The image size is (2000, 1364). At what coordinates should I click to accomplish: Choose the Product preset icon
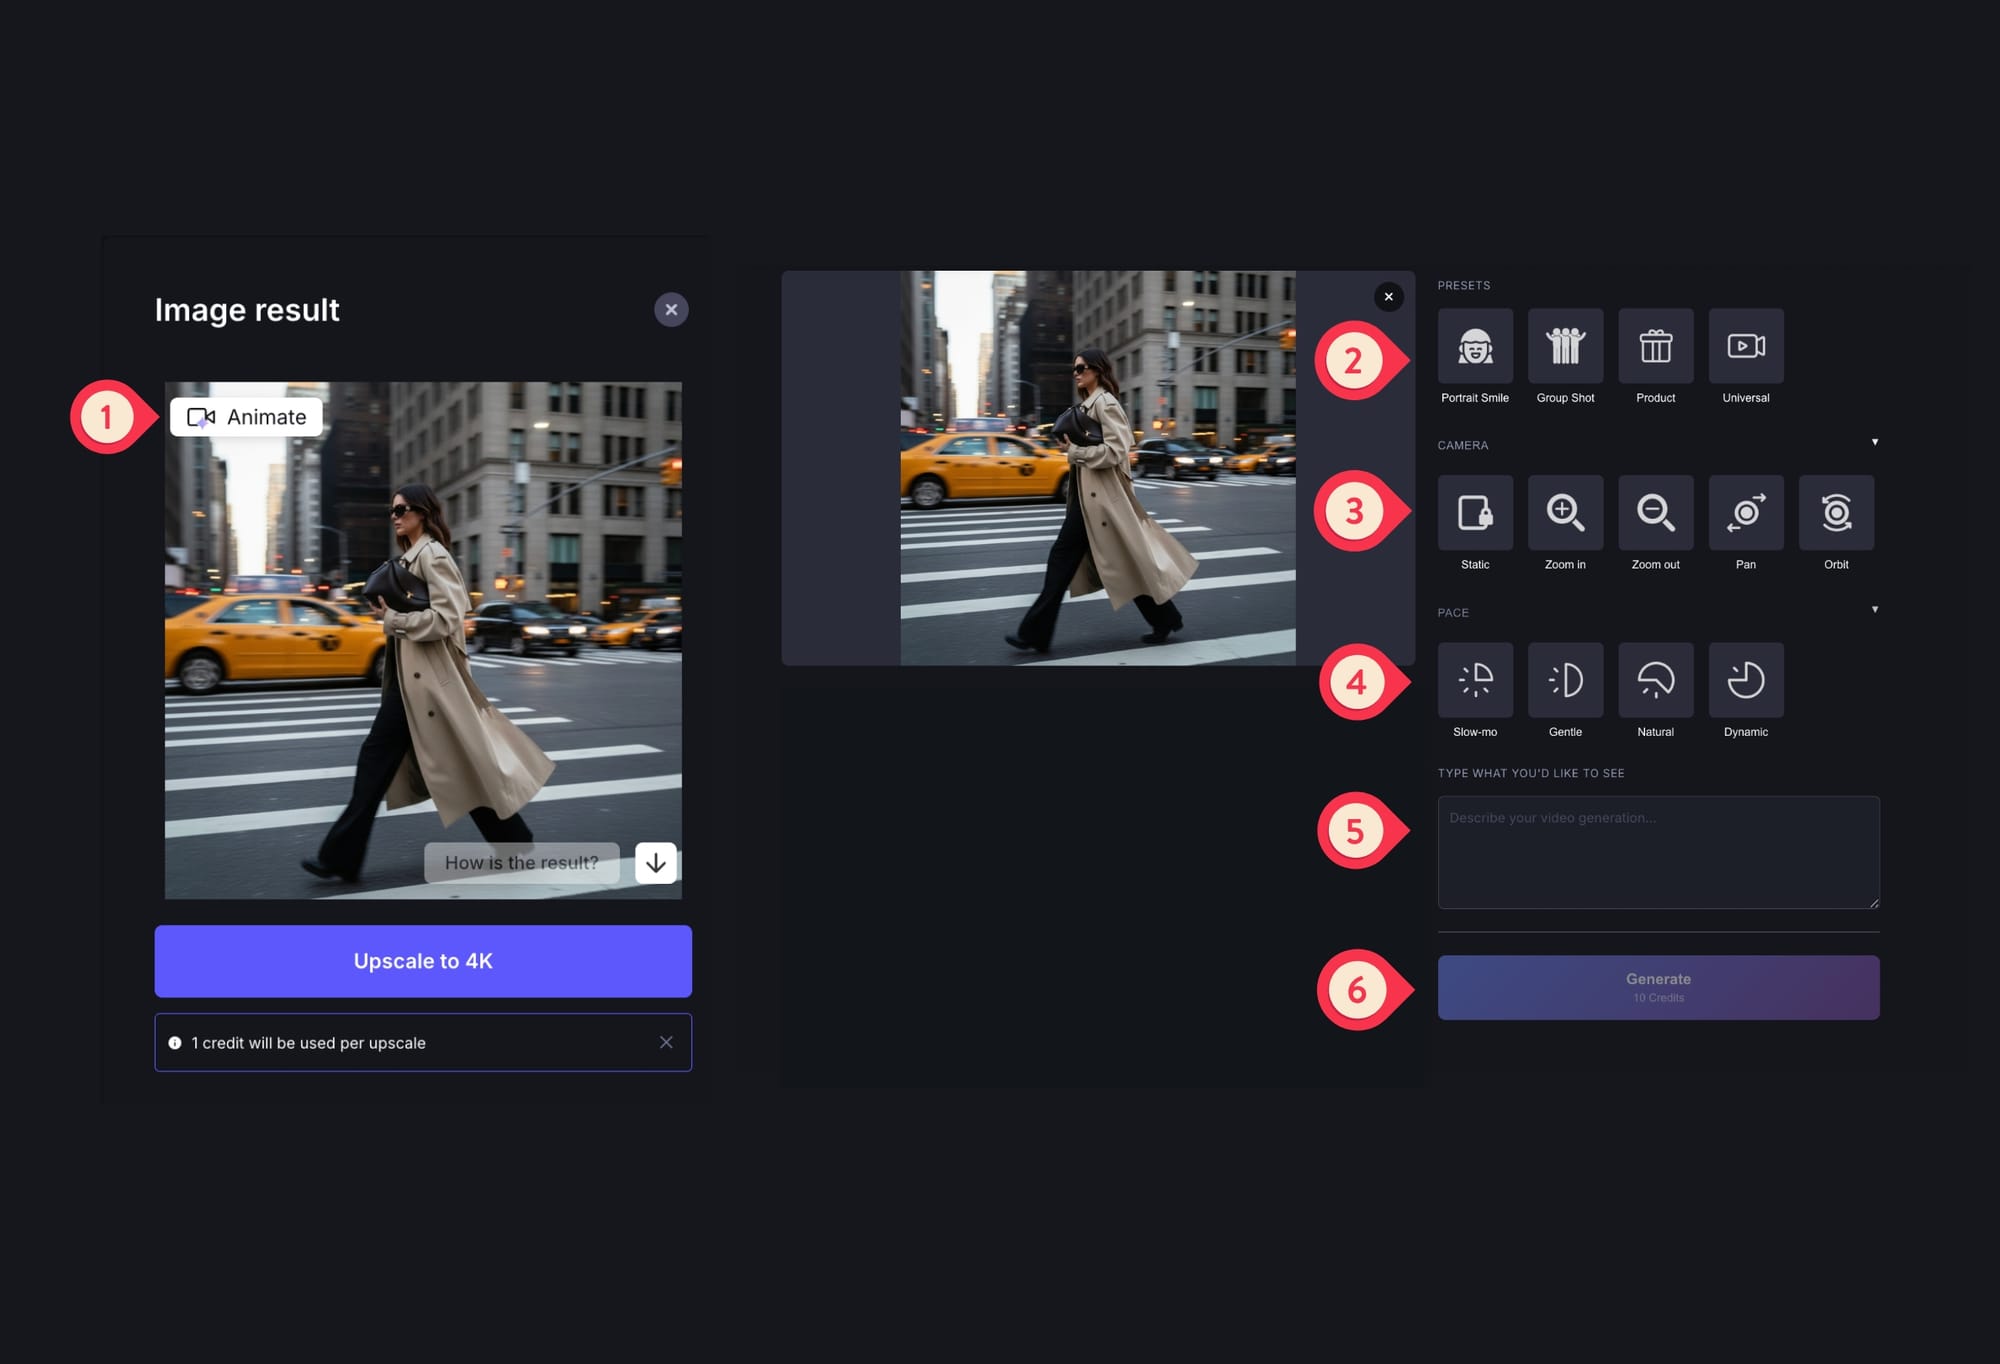1655,346
